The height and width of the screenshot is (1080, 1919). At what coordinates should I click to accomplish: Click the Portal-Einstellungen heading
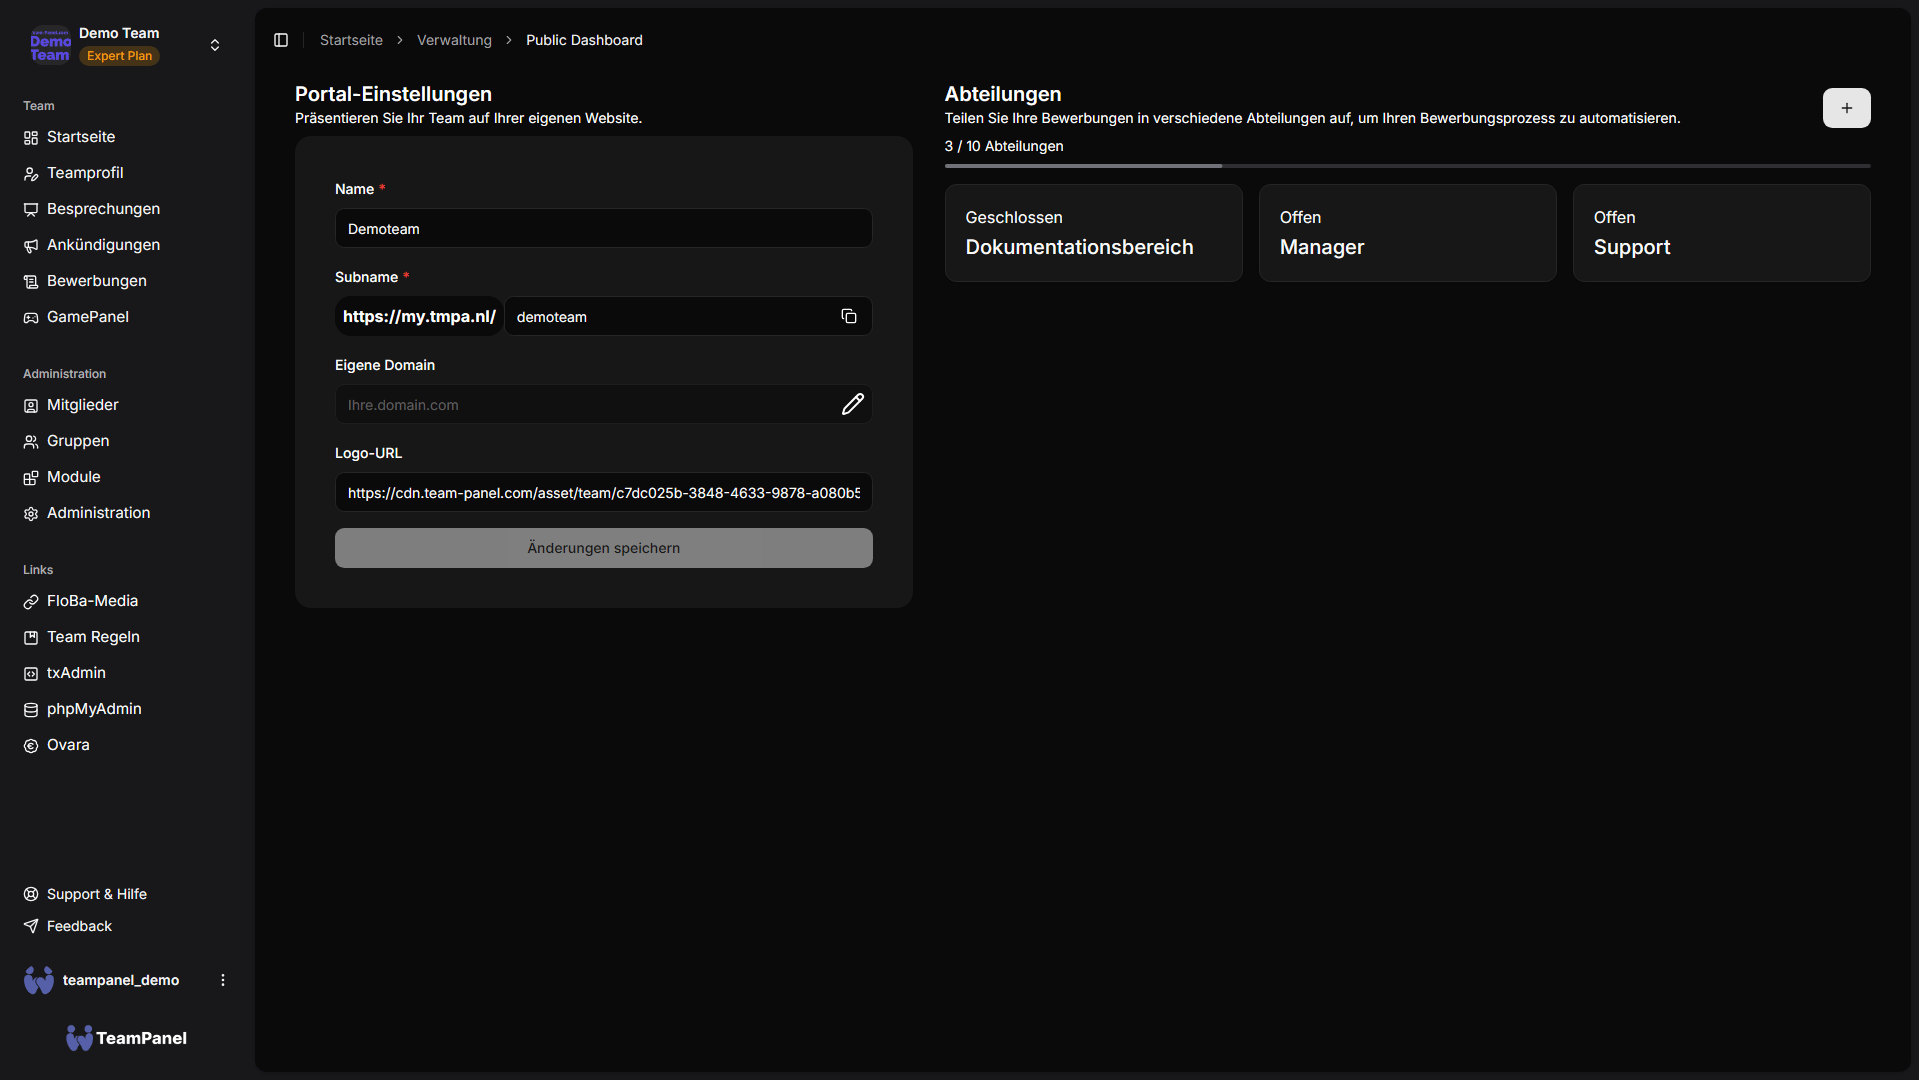point(393,94)
